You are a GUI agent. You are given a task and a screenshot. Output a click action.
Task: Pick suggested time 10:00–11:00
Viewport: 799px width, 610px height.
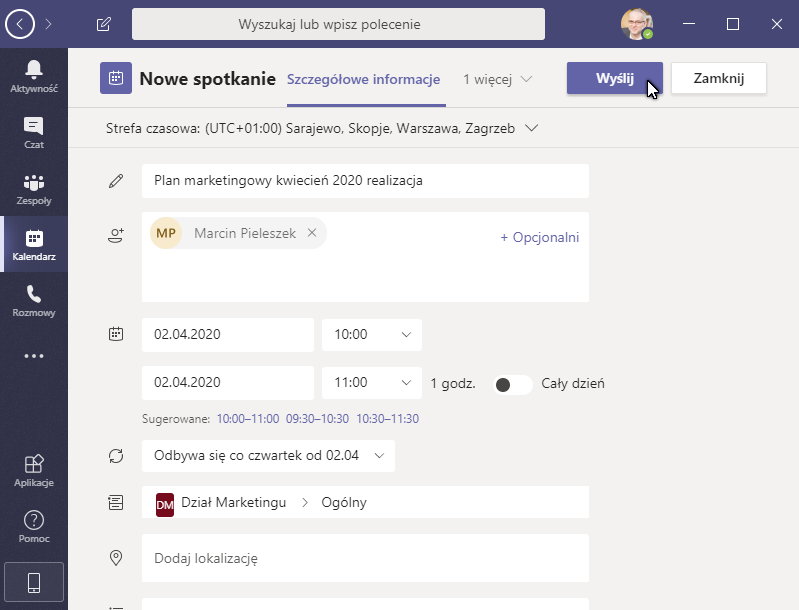248,419
